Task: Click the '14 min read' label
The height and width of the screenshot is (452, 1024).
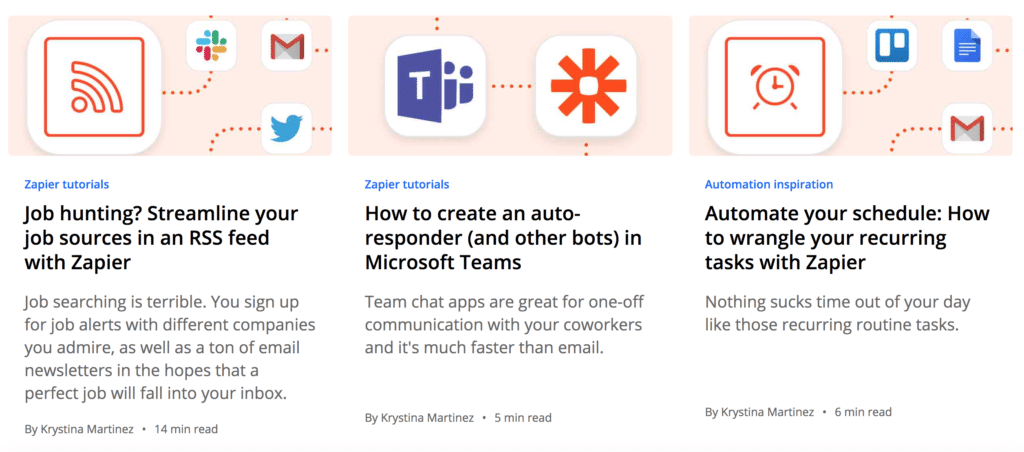Action: tap(186, 429)
